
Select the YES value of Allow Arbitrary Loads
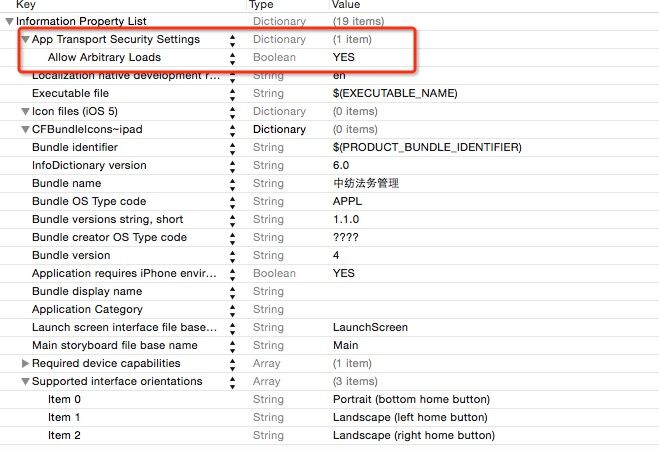point(344,57)
